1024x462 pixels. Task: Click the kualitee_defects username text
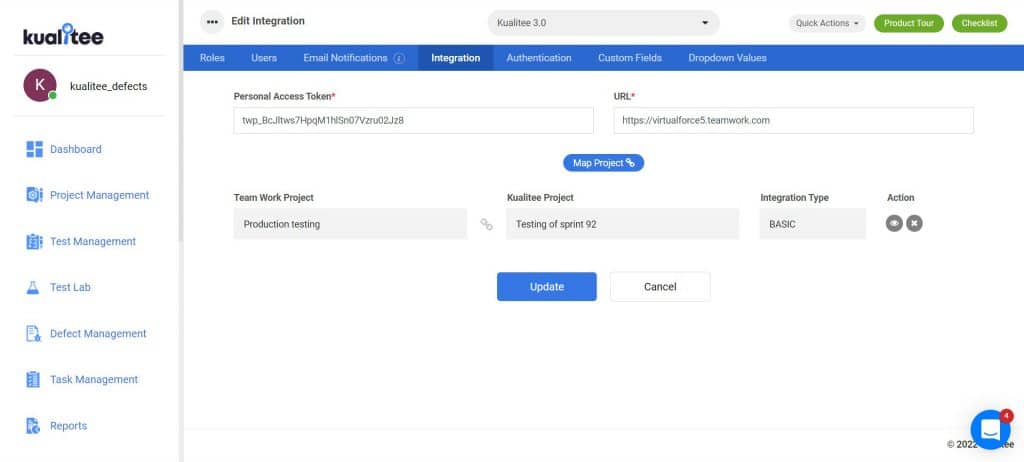click(108, 86)
